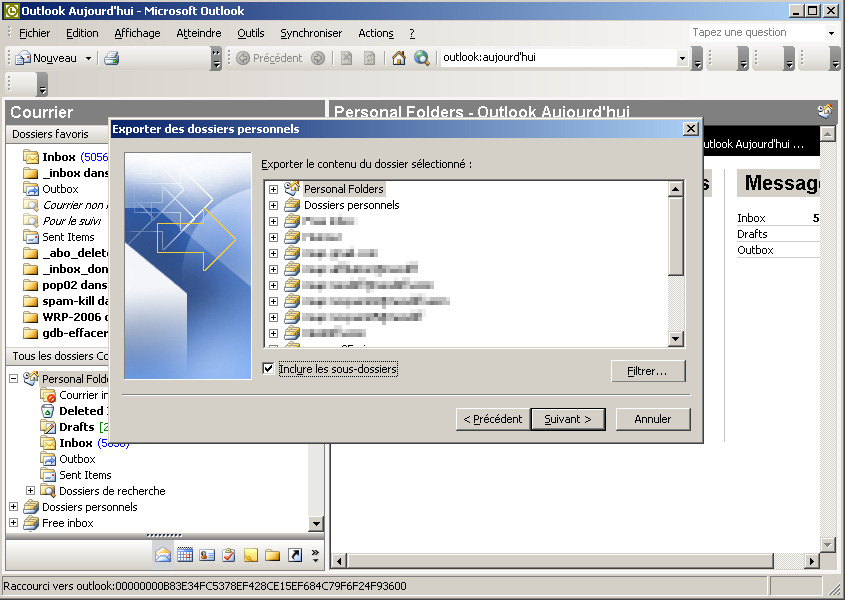The height and width of the screenshot is (602, 846).
Task: Open the Mail view icon in navigation bar
Action: 163,555
